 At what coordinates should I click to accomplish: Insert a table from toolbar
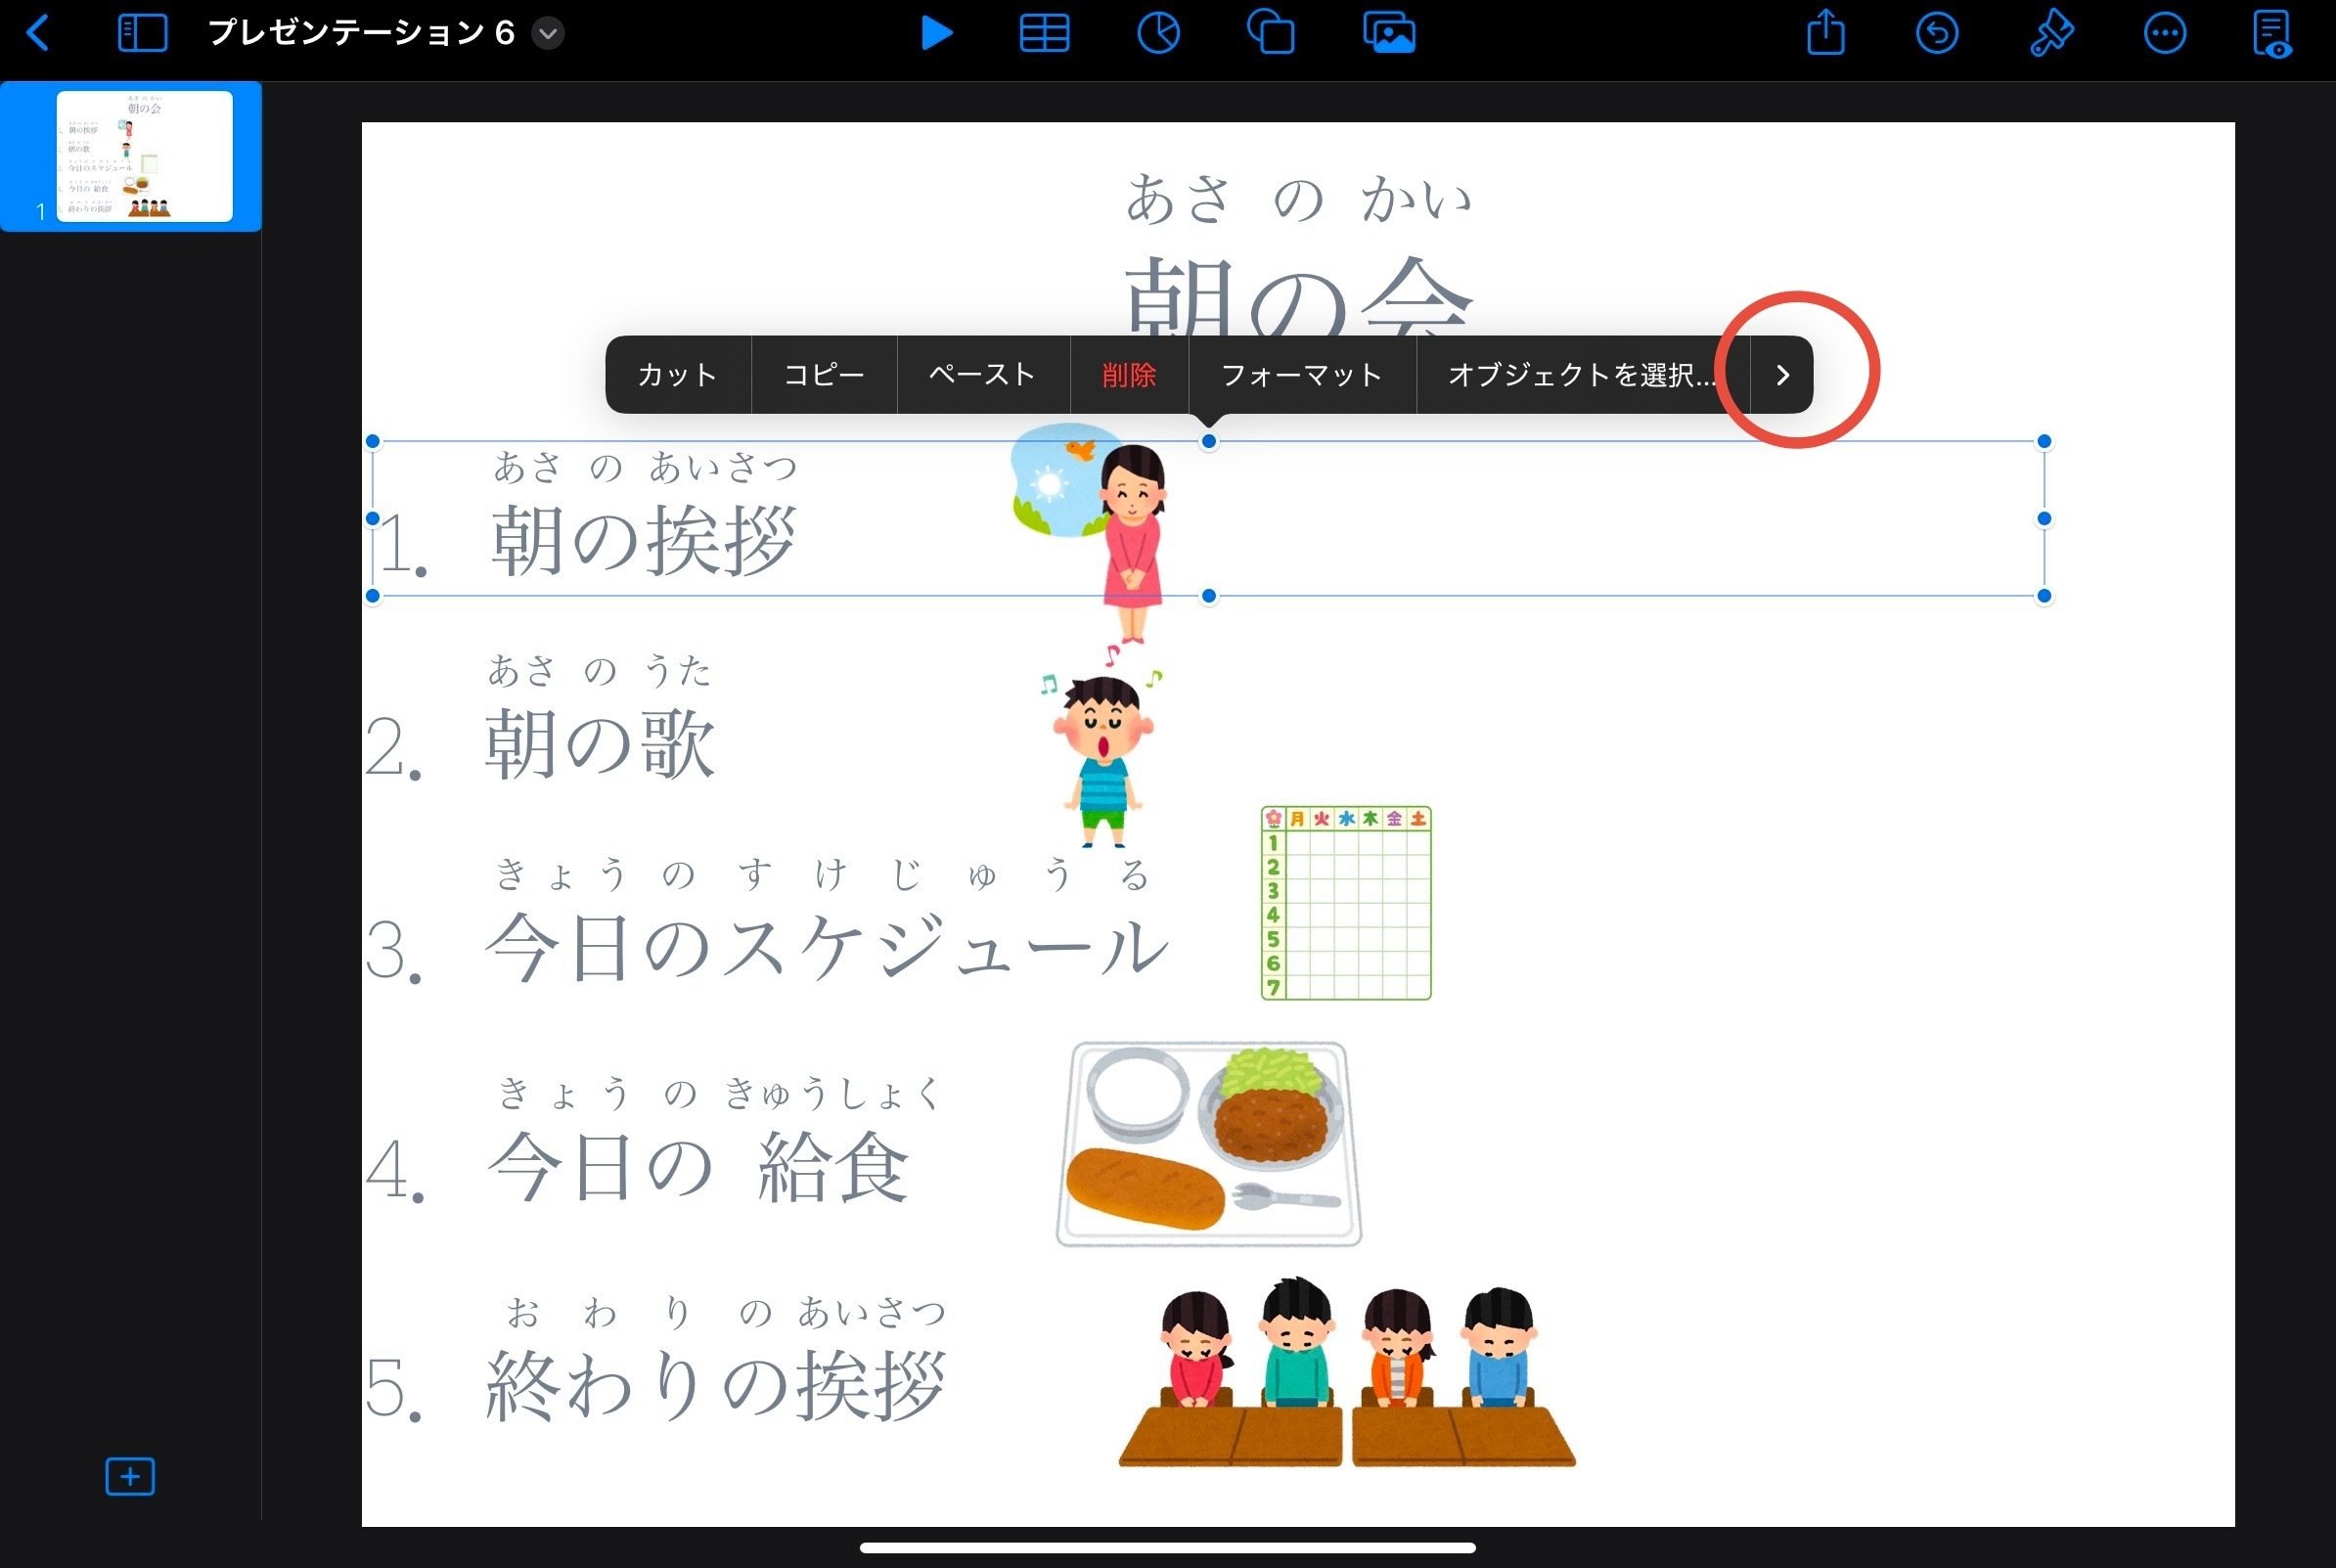pos(1044,33)
